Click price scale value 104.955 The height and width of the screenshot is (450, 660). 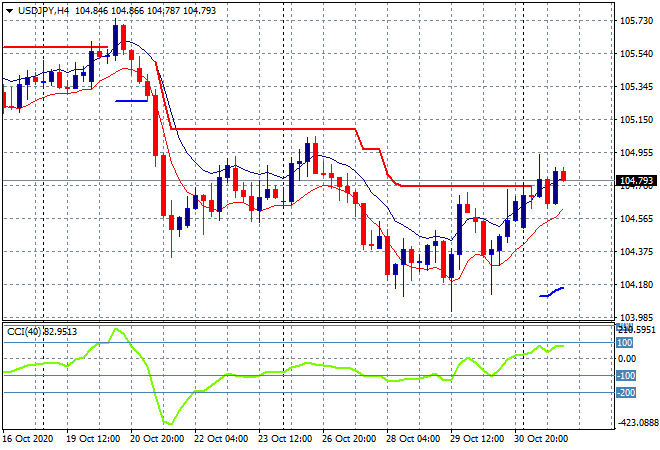tap(636, 152)
